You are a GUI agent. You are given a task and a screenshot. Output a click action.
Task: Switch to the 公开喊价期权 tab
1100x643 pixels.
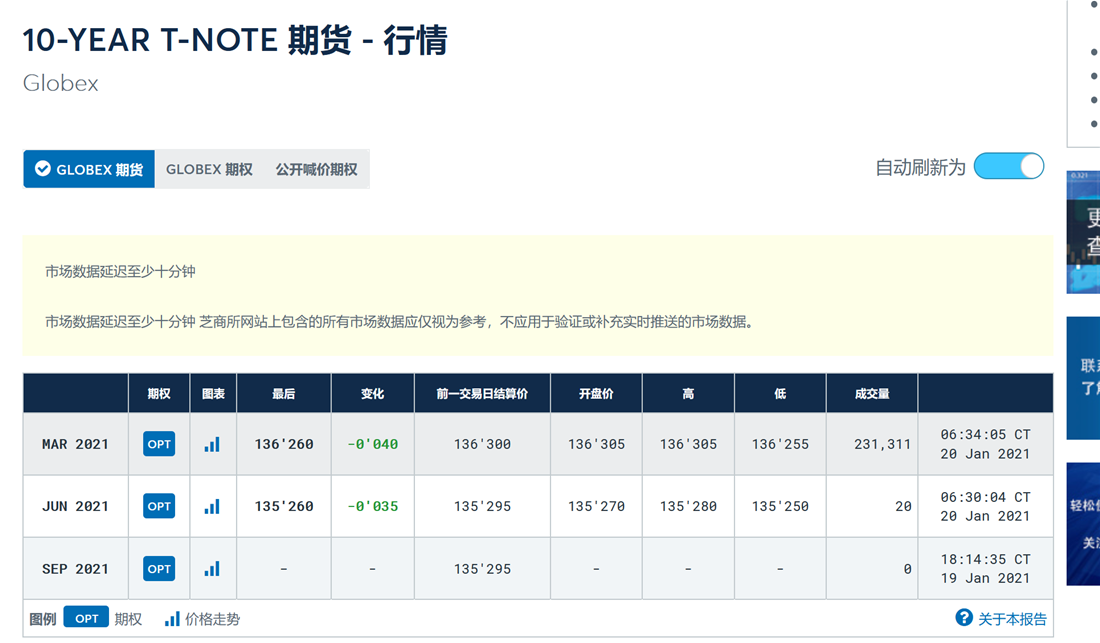(x=316, y=170)
